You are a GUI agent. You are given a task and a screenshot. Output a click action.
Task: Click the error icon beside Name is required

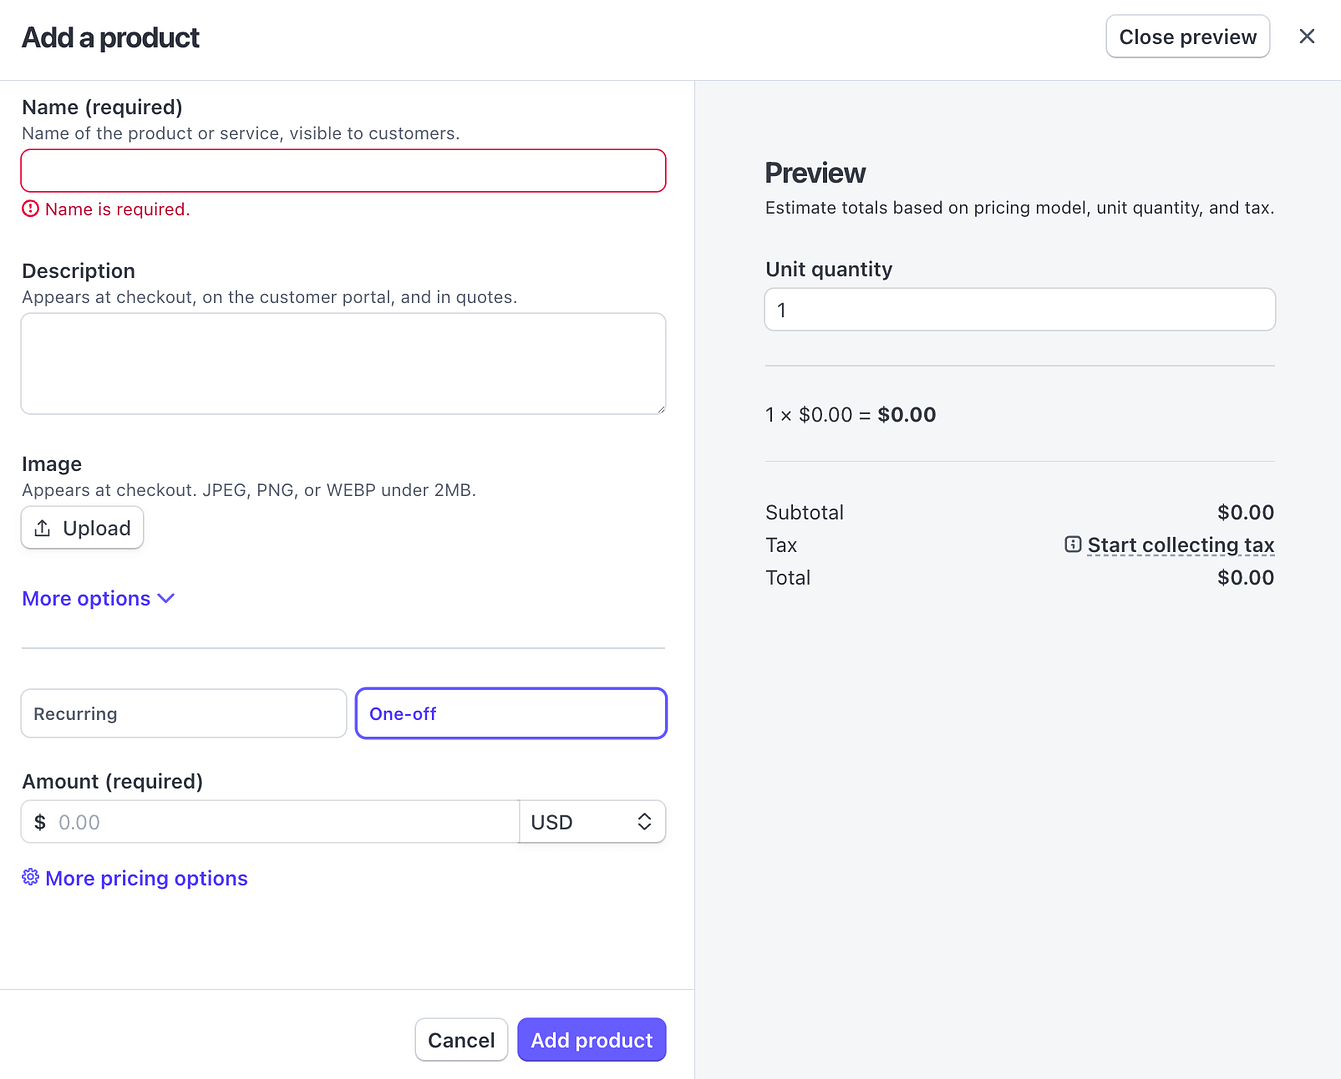point(30,208)
